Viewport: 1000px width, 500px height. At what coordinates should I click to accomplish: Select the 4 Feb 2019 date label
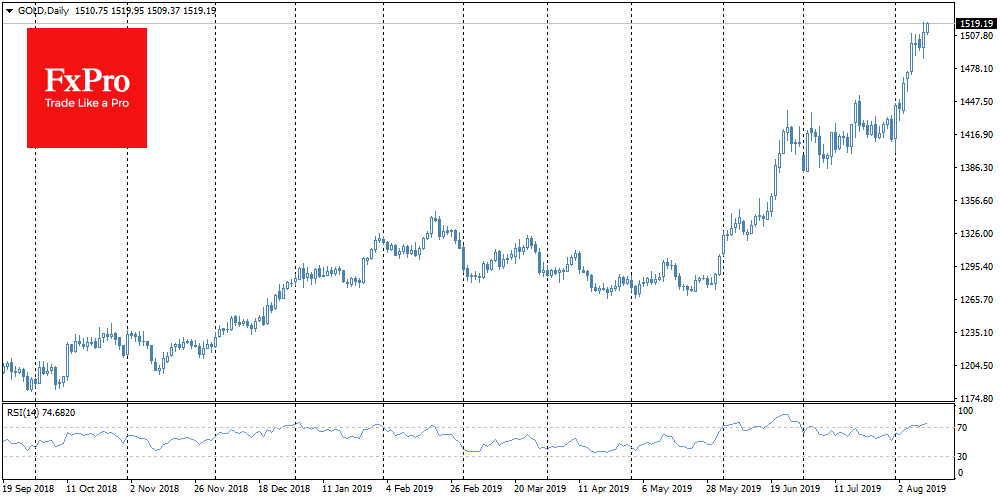(410, 491)
